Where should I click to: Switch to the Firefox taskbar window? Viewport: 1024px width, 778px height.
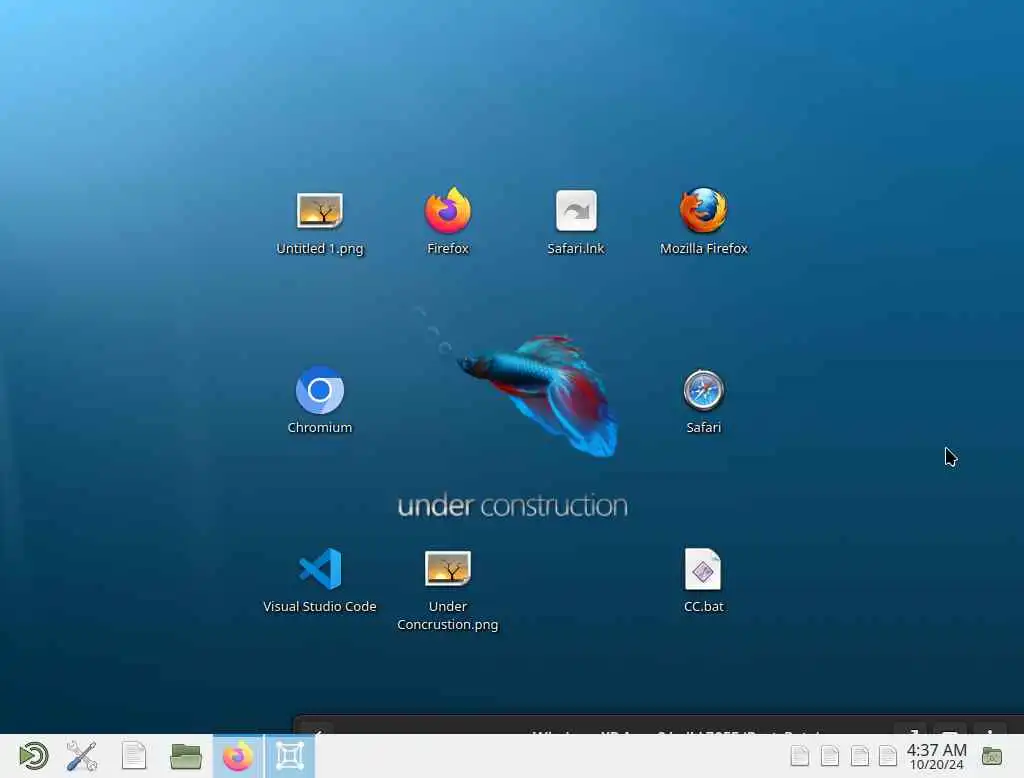pyautogui.click(x=238, y=756)
